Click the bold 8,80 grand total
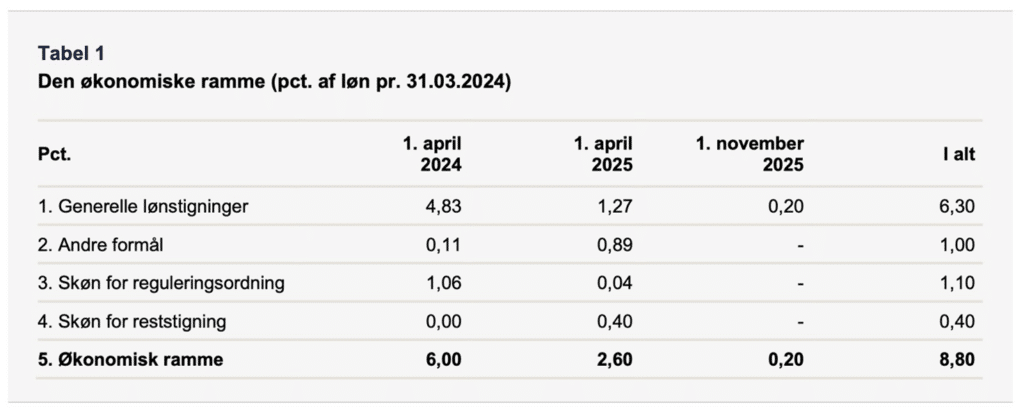 pyautogui.click(x=959, y=360)
